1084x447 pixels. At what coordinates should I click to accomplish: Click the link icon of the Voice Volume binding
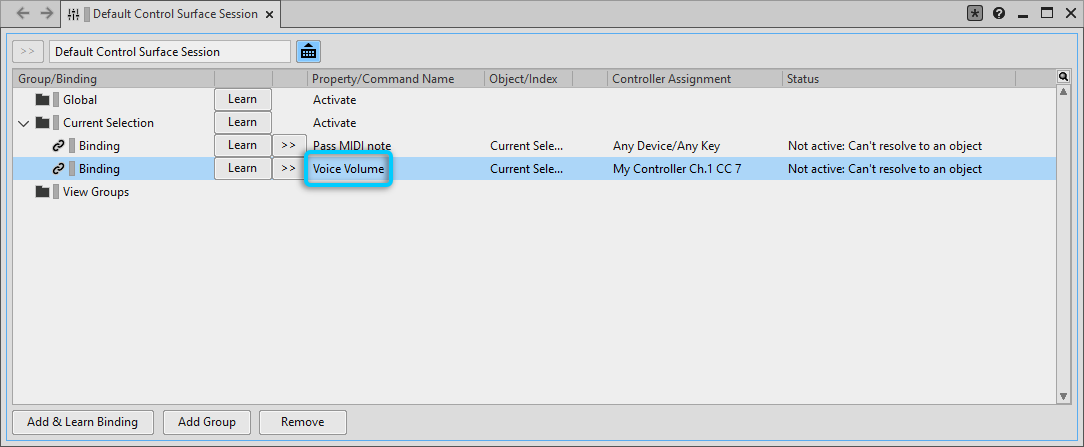58,169
